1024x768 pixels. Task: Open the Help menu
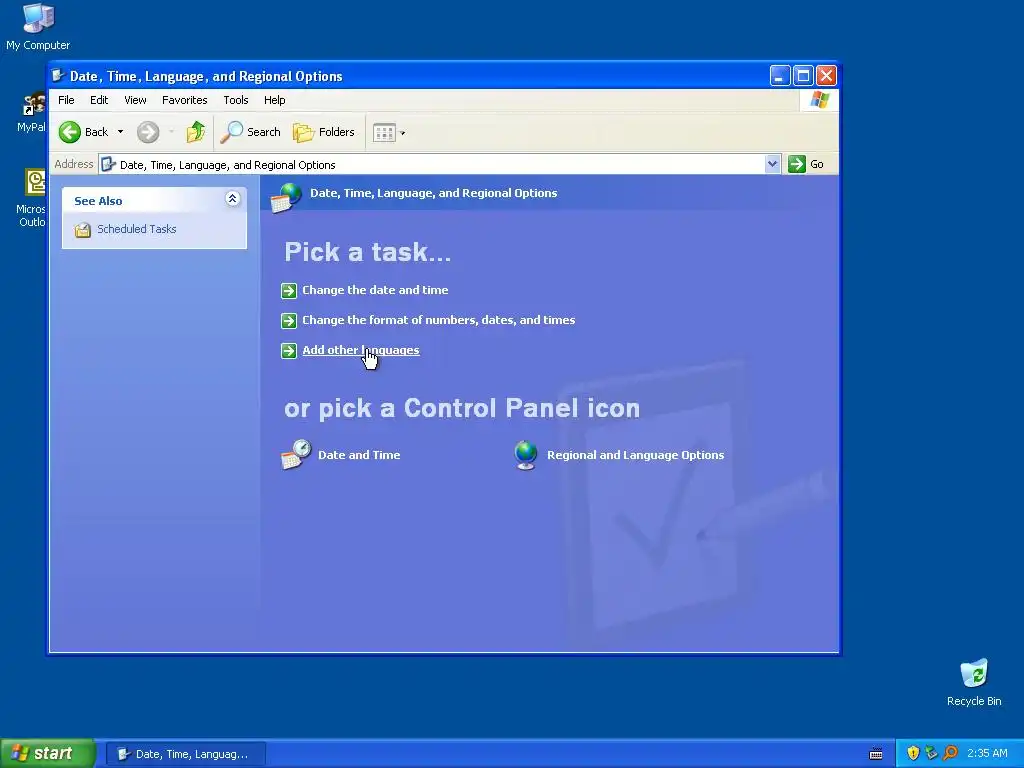(274, 100)
